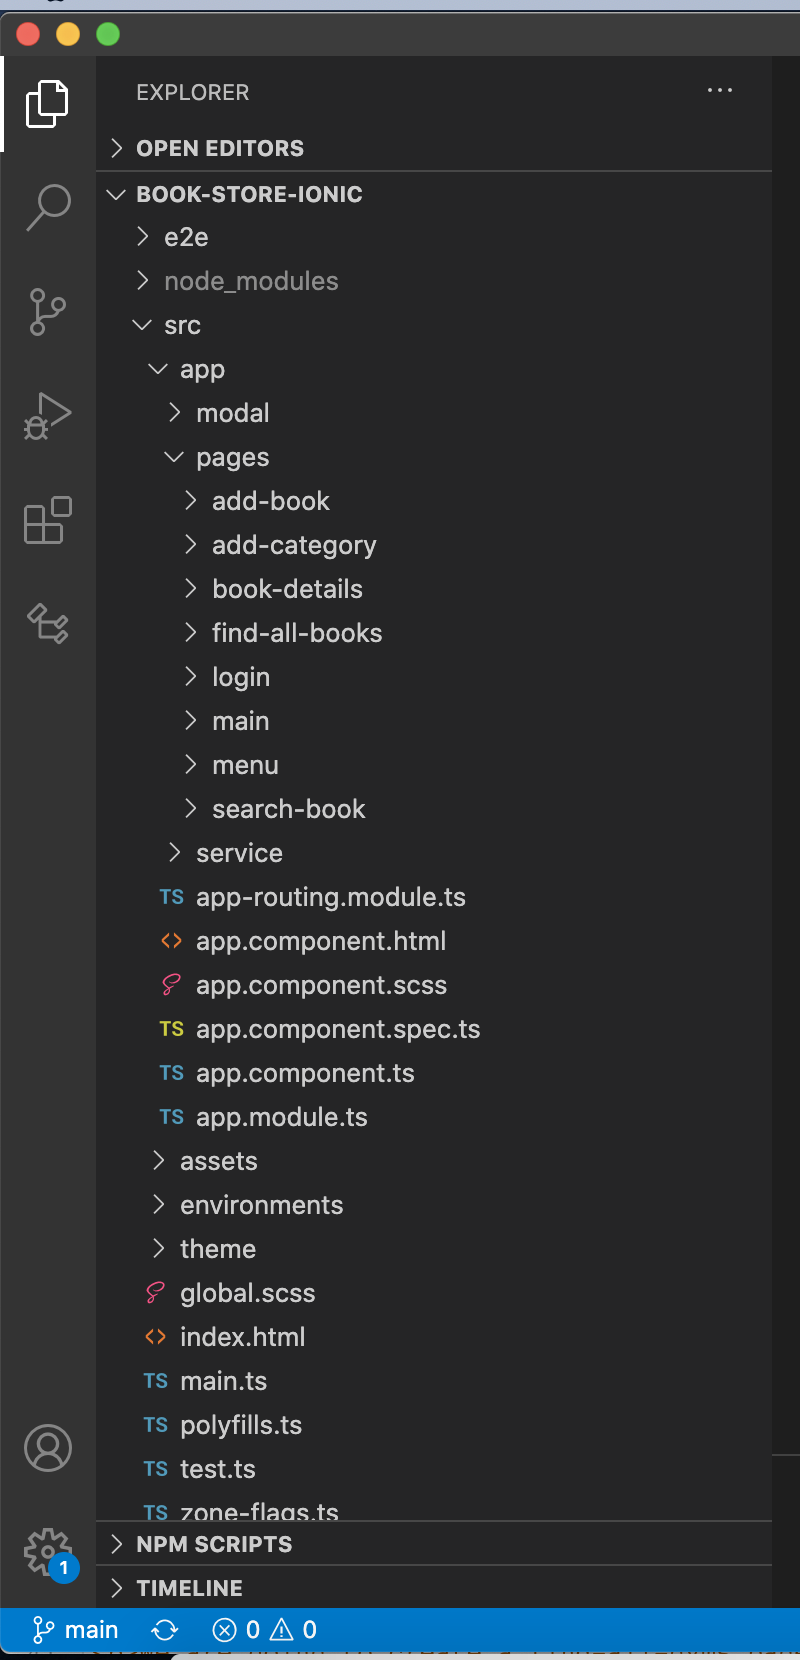Image resolution: width=800 pixels, height=1660 pixels.
Task: Open app-routing.module.ts file
Action: 330,897
